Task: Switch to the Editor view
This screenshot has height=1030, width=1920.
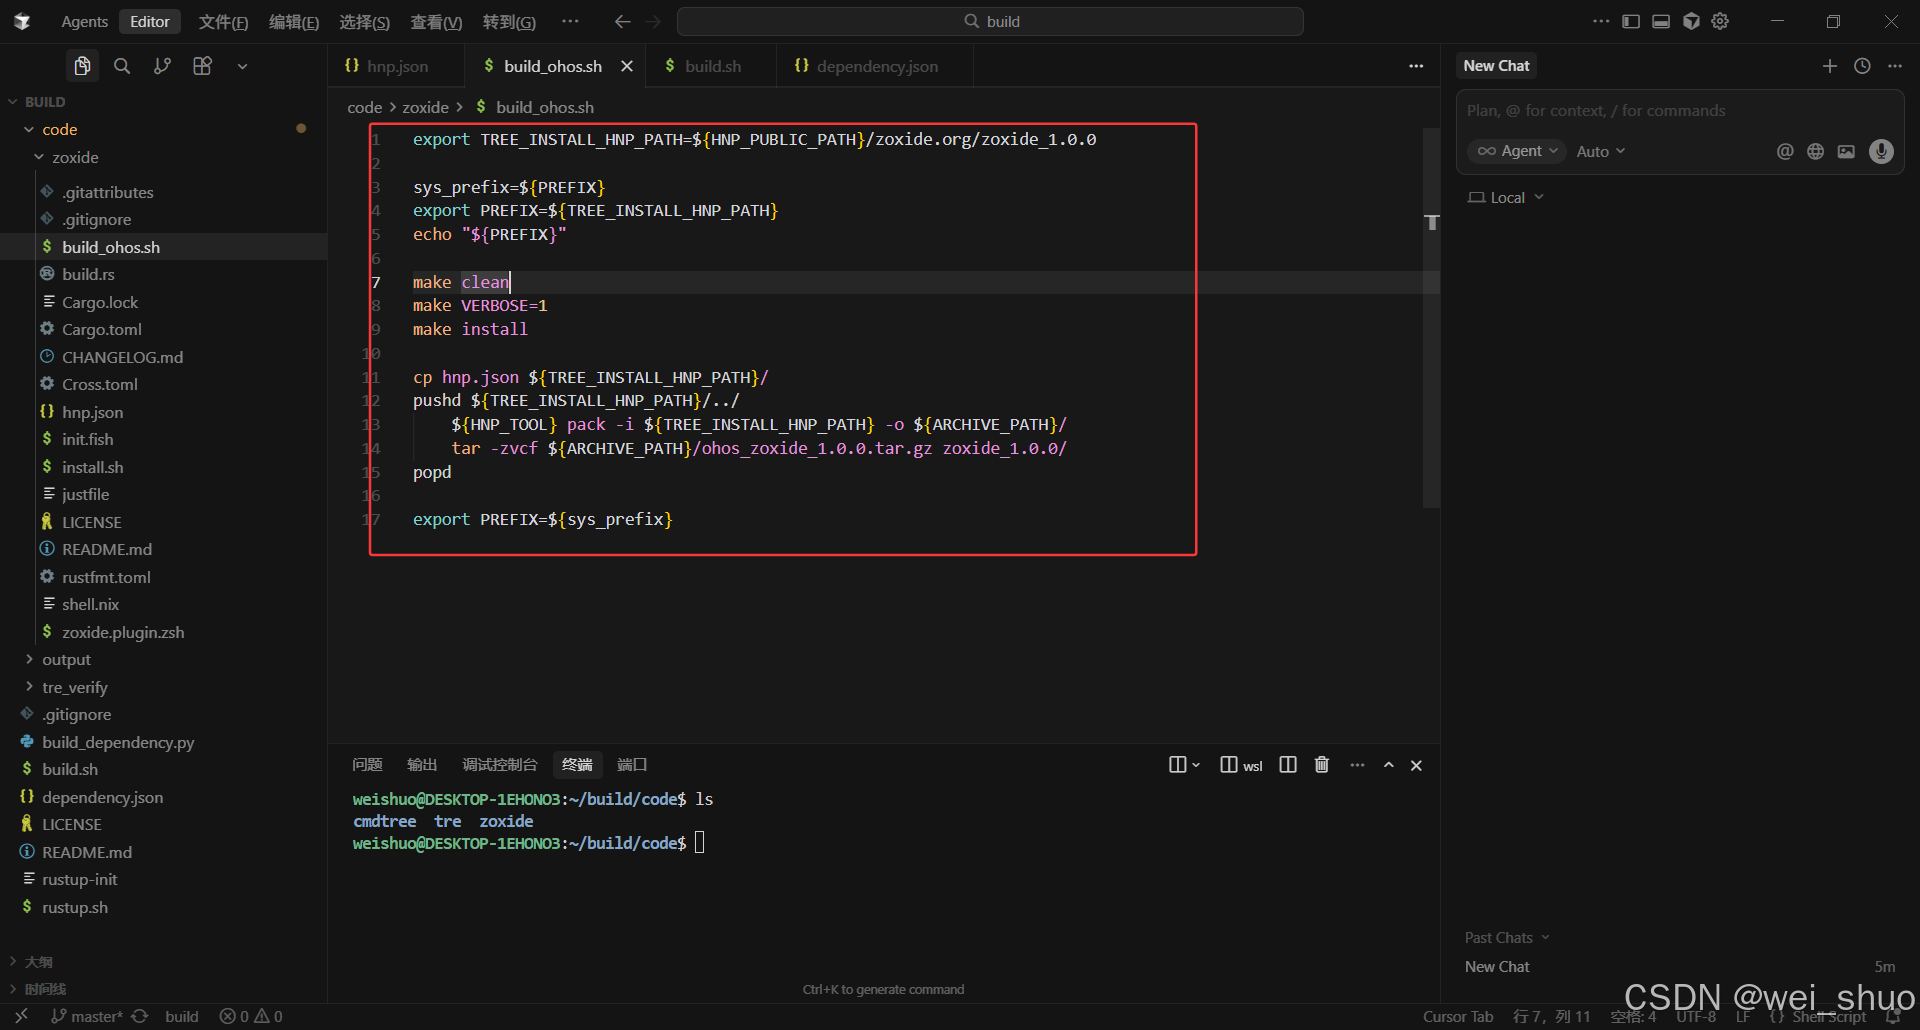Action: [150, 21]
